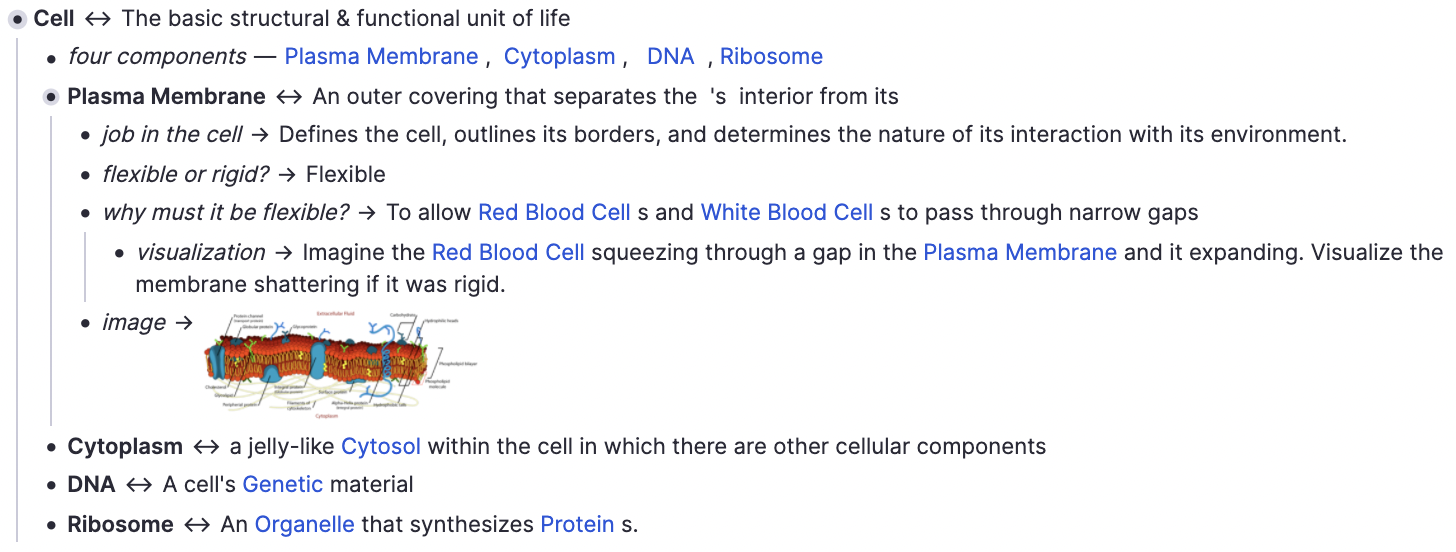Click the bullet next to 'visualization'
This screenshot has width=1456, height=552.
pos(119,253)
